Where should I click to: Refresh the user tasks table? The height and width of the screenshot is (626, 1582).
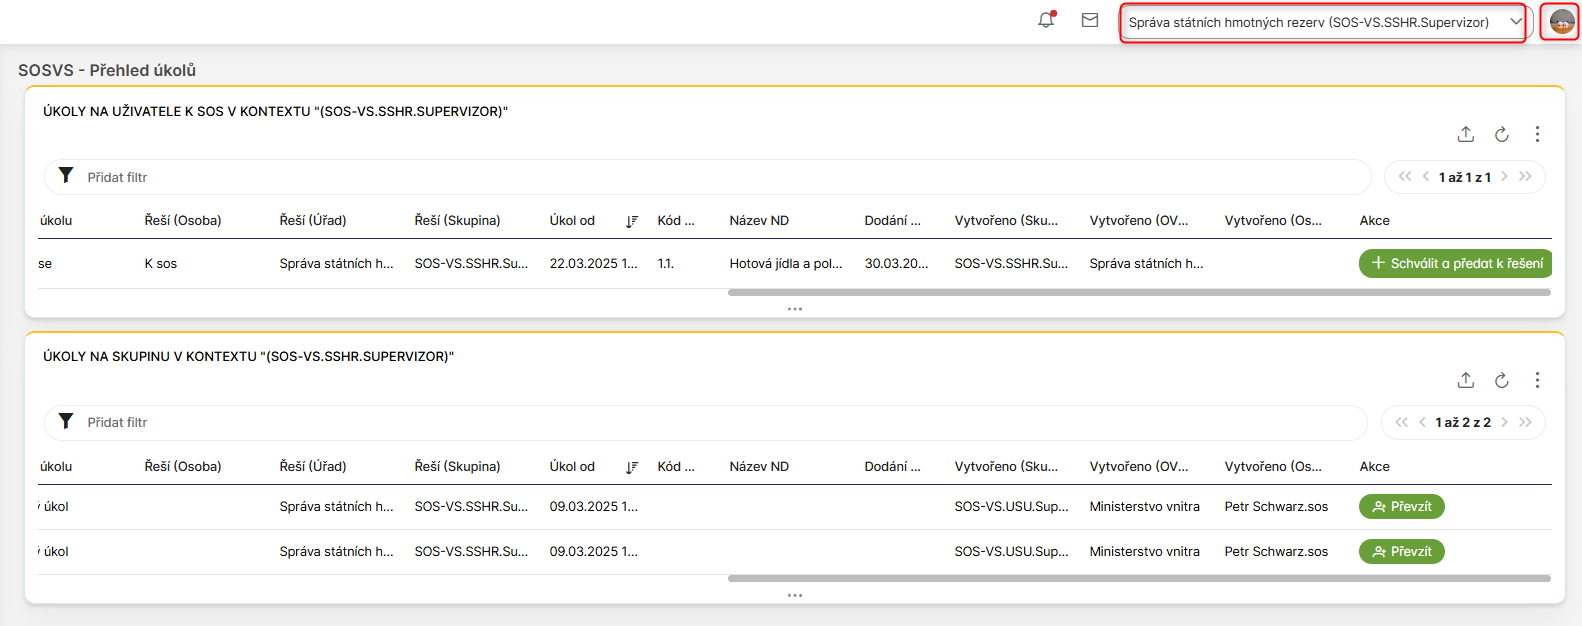[1501, 134]
